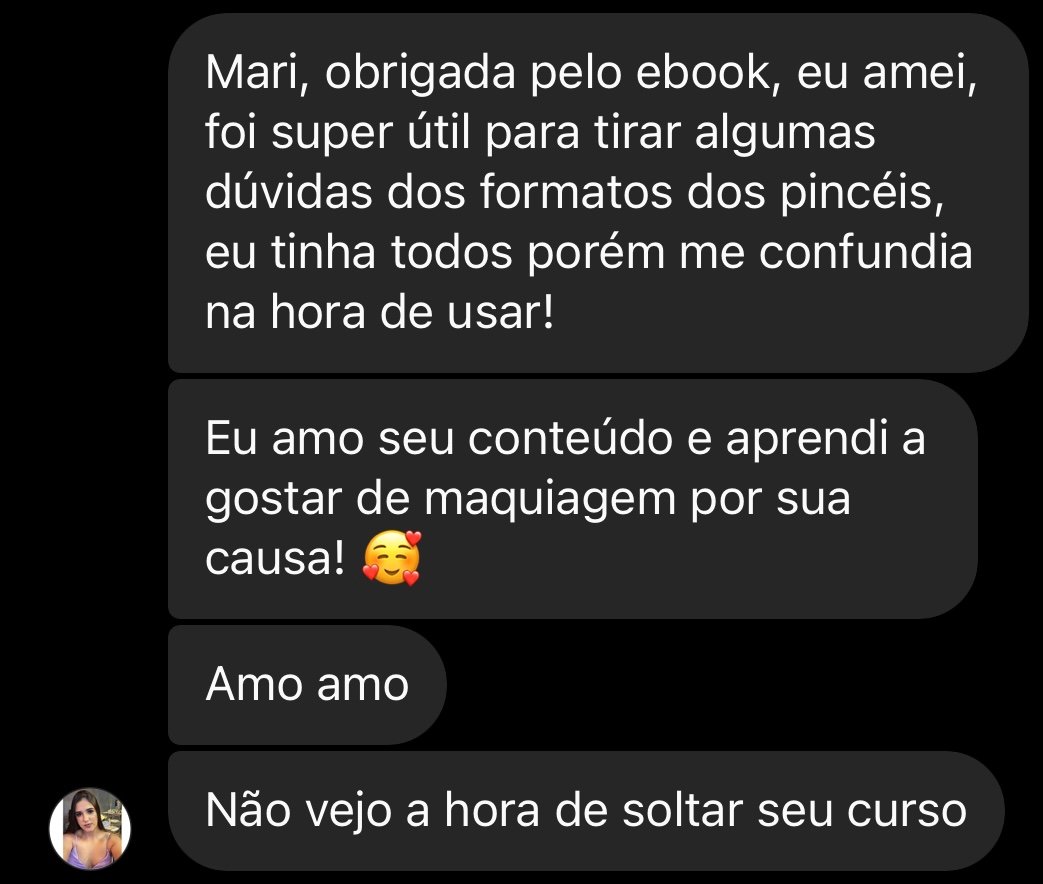Click the word 'maquiagem' in second message
Screen dimensions: 1043x884
click(x=550, y=501)
